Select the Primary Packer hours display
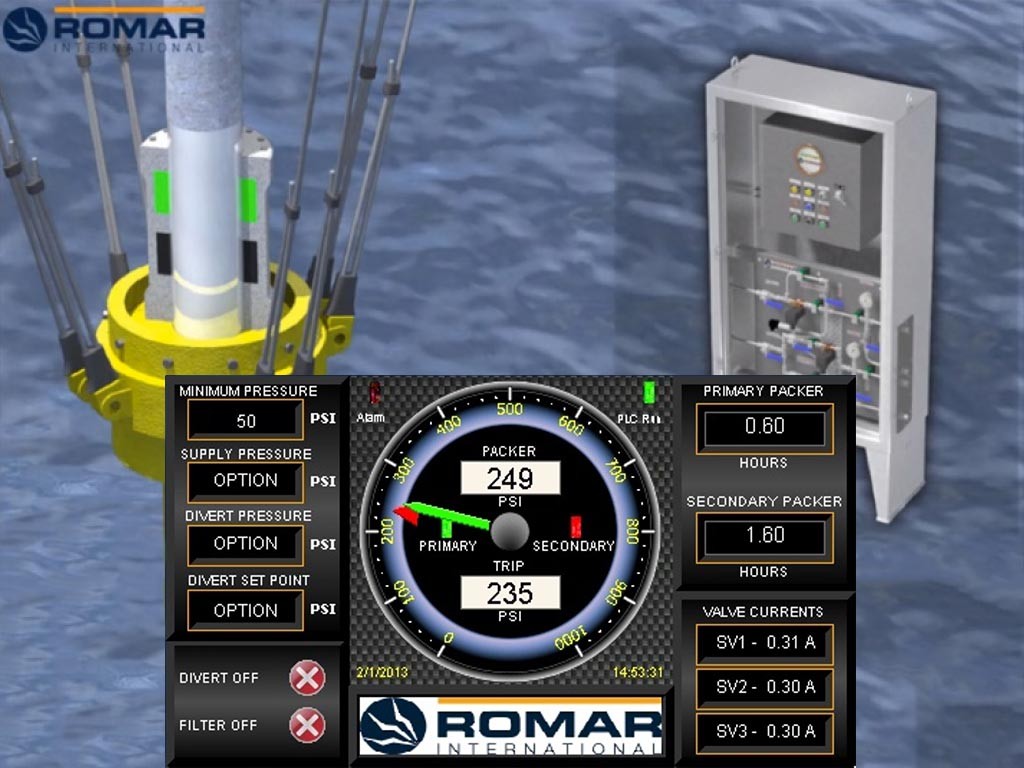 pos(765,427)
